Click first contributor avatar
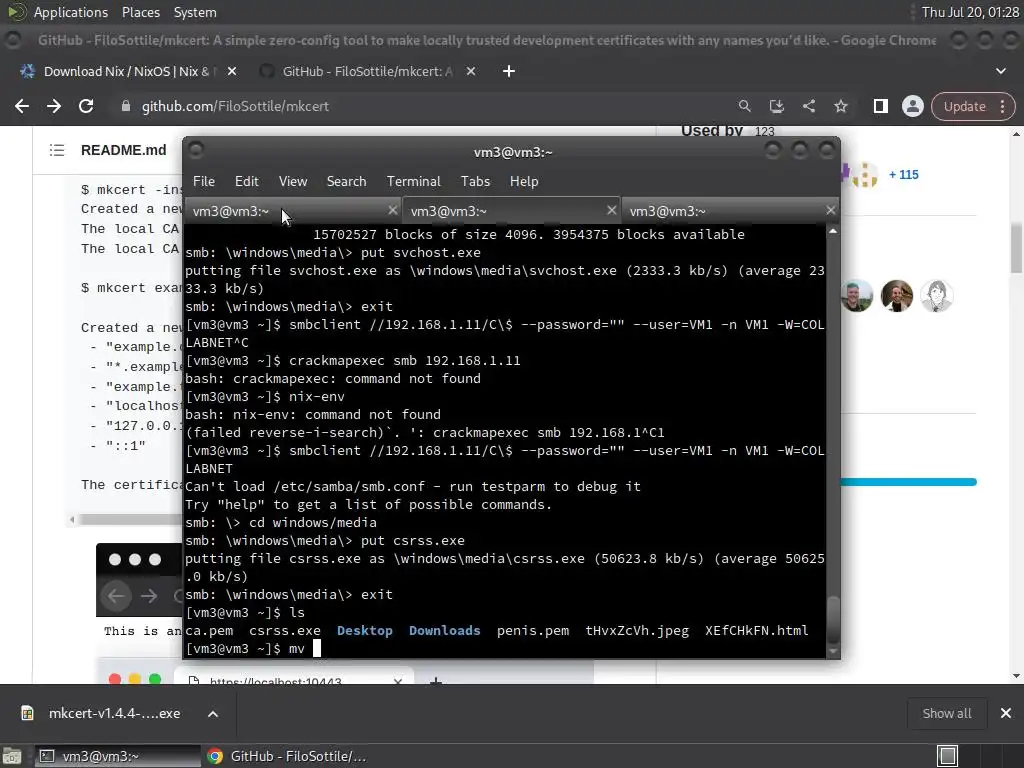1024x768 pixels. [x=857, y=296]
